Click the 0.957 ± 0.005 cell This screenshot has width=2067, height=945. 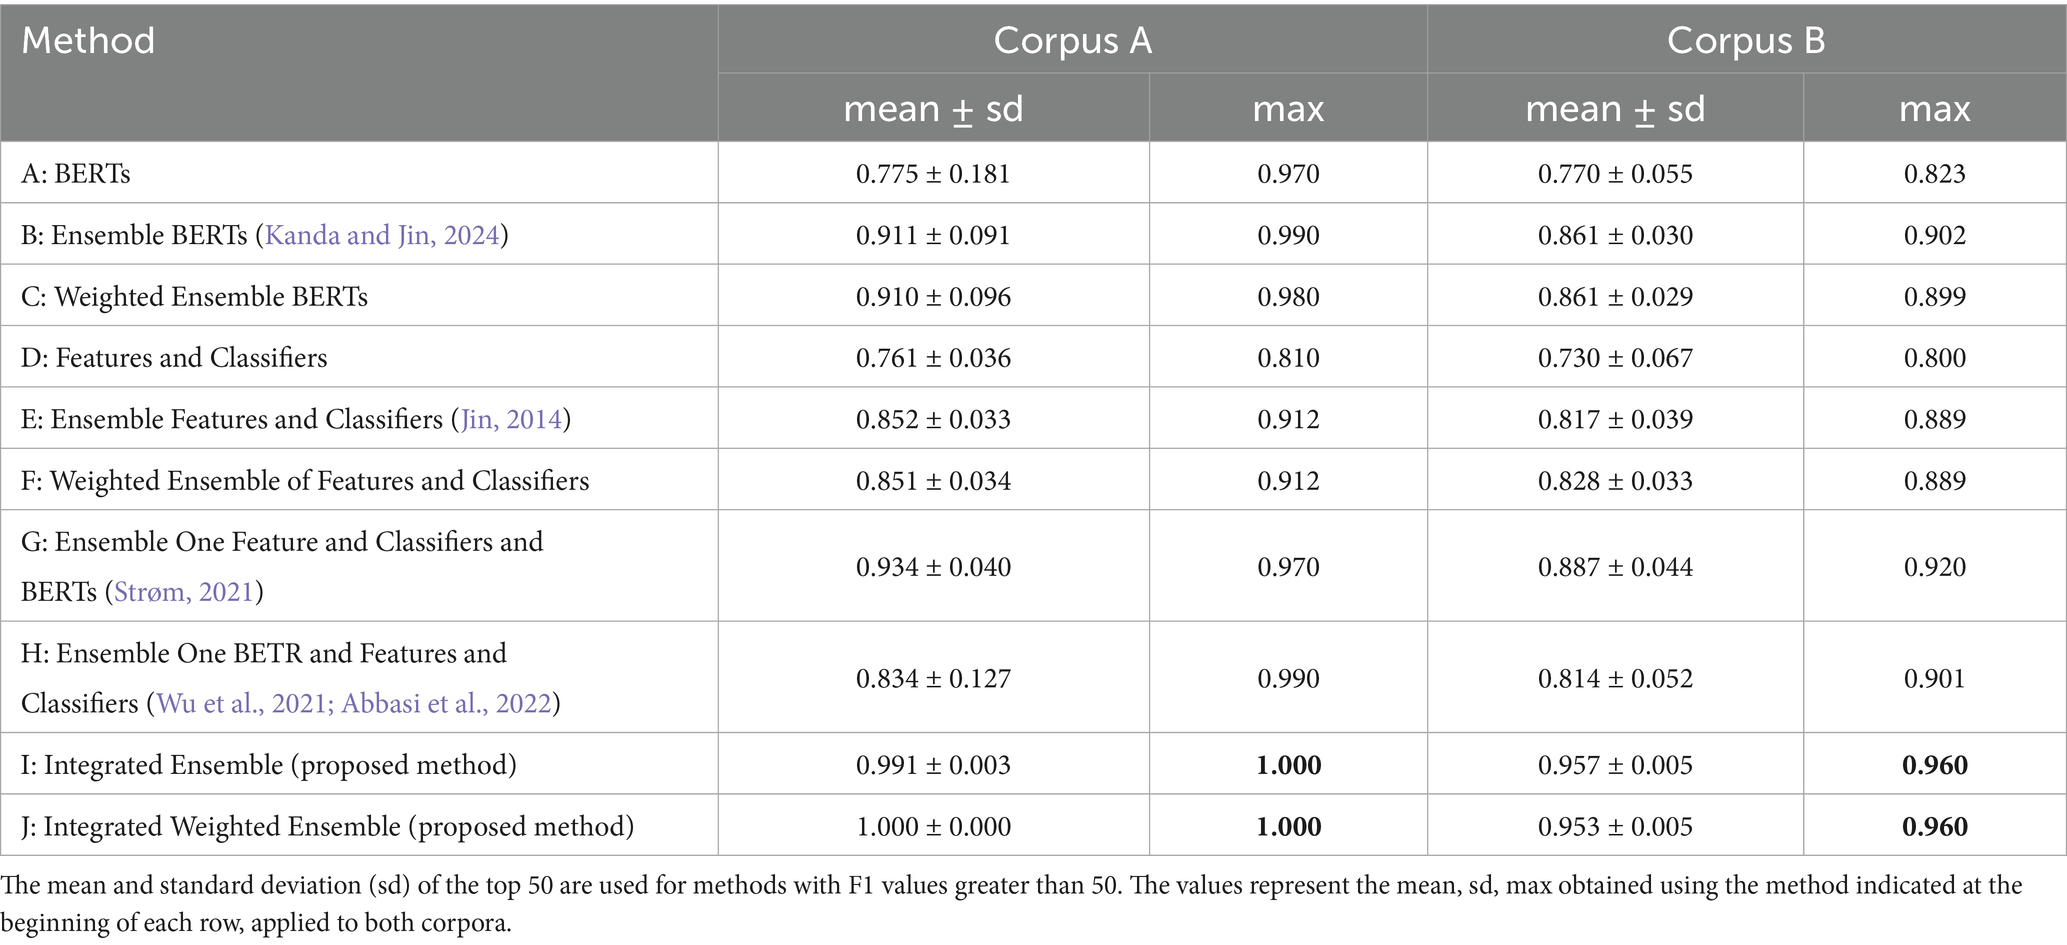[1615, 765]
